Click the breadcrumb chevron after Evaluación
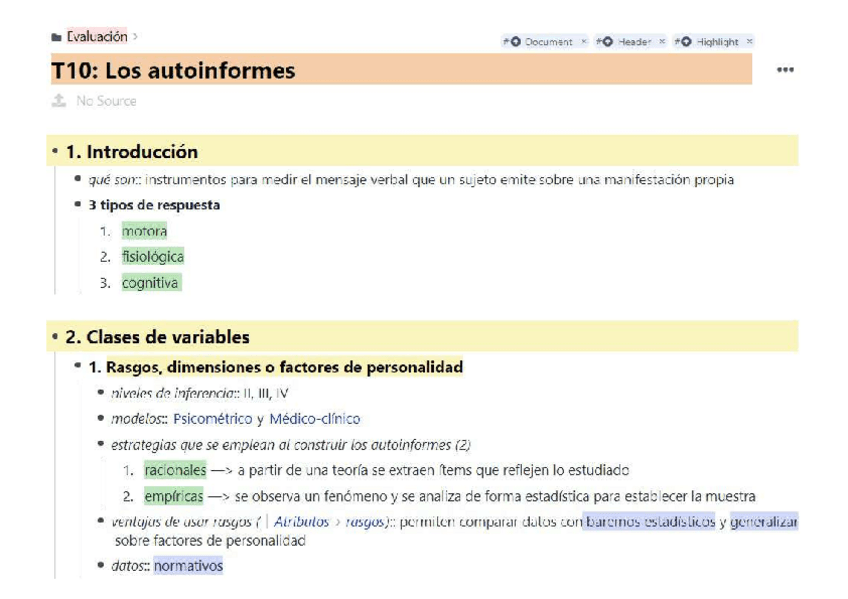Screen dimensions: 848x599 click(135, 36)
